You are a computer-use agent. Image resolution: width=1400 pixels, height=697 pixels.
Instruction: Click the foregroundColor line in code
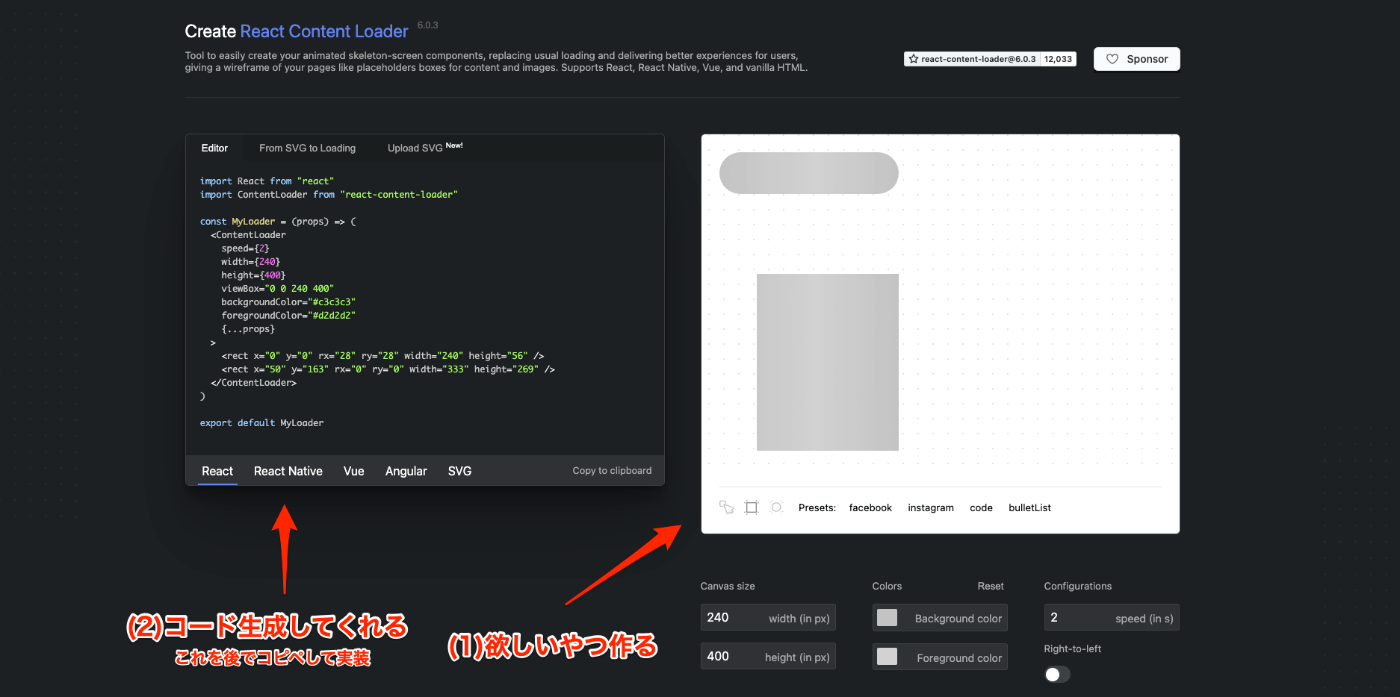pyautogui.click(x=289, y=315)
